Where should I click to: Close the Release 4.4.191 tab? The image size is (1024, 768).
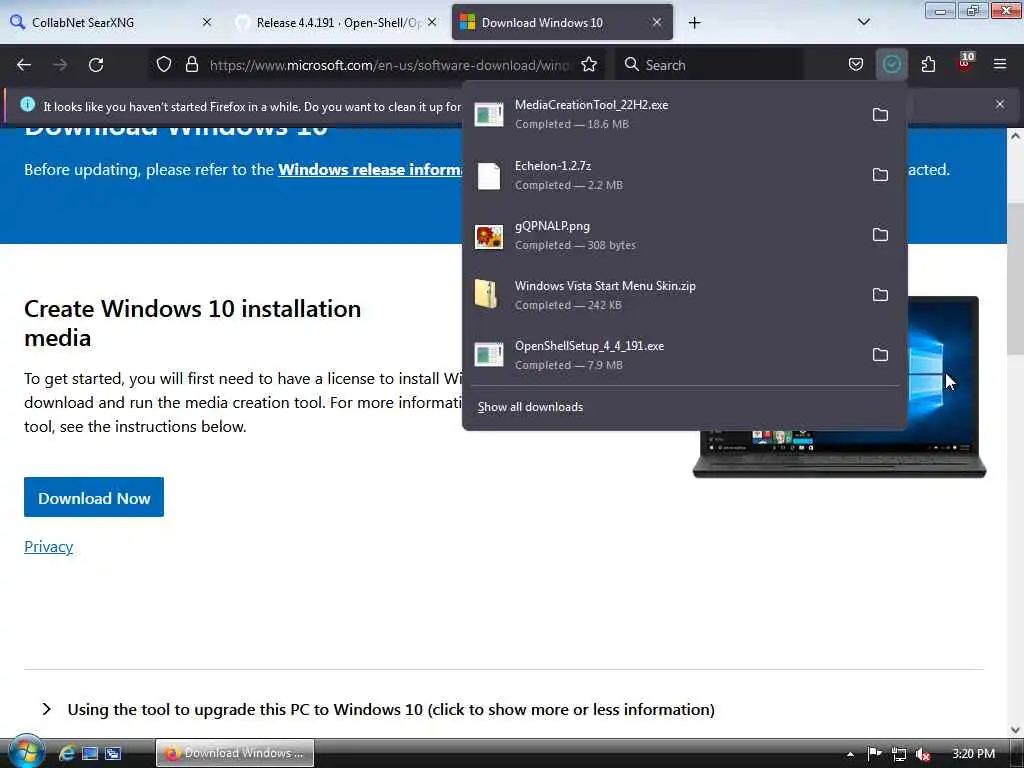(432, 22)
